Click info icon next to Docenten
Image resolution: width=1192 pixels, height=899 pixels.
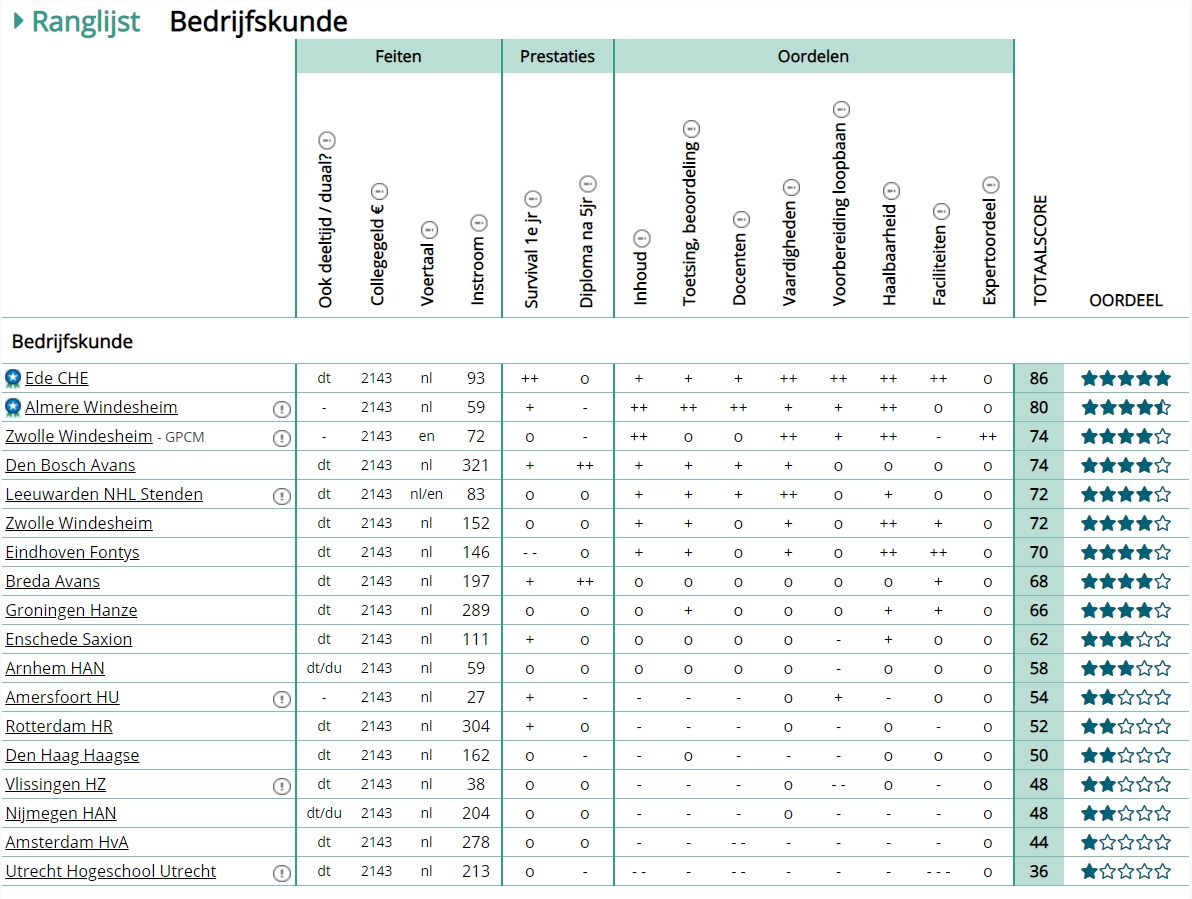pyautogui.click(x=741, y=220)
